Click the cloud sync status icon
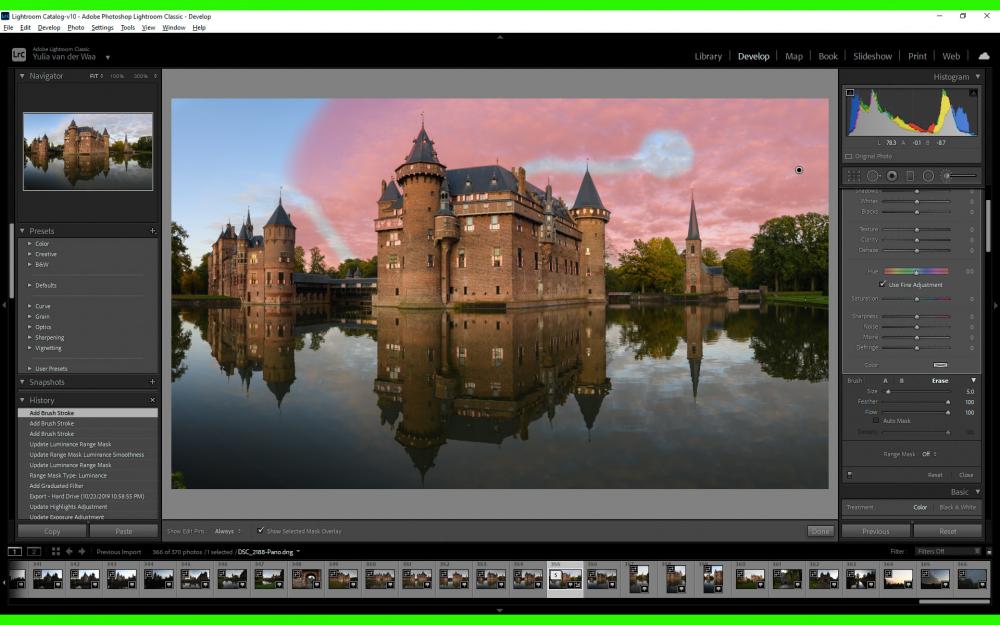The width and height of the screenshot is (1000, 625). pos(984,56)
